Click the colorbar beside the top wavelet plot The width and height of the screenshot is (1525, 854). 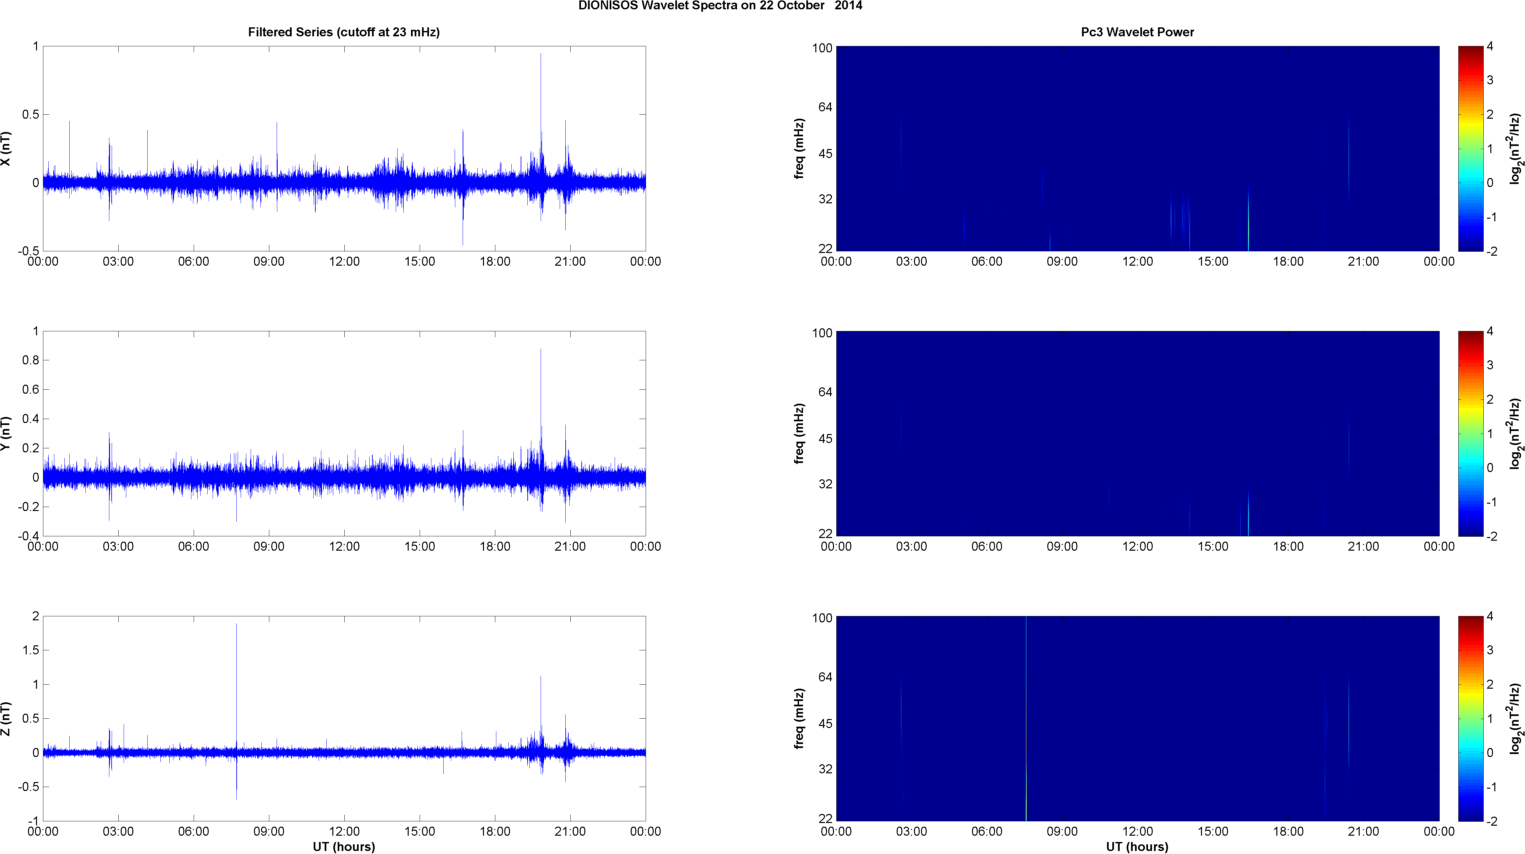[1470, 148]
